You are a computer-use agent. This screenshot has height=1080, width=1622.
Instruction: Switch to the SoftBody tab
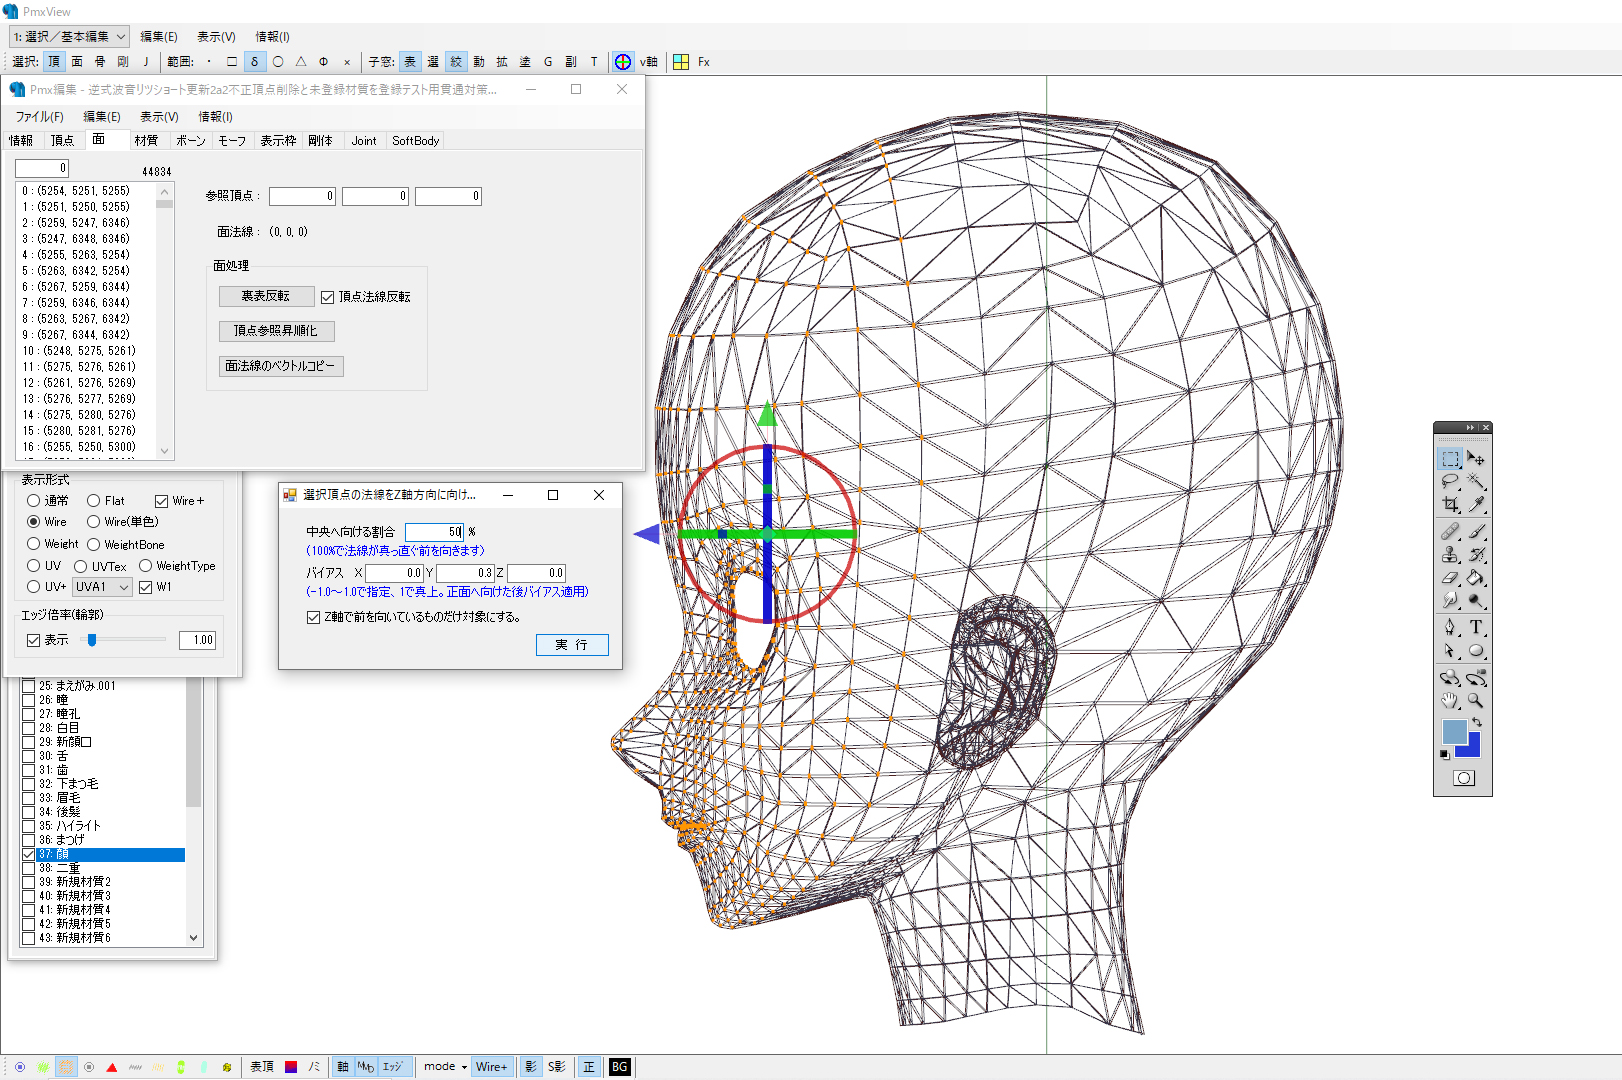[x=415, y=141]
